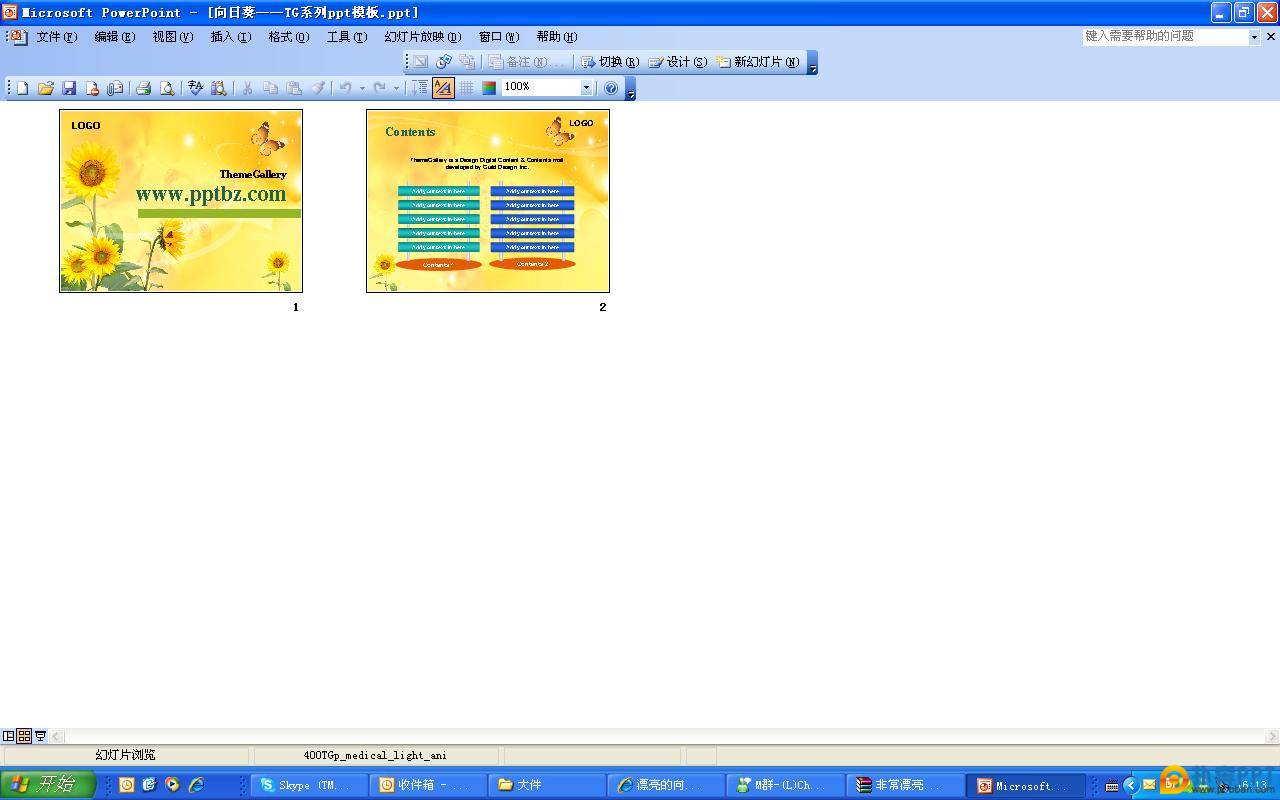Click the Permission icon in the standard toolbar

point(92,88)
